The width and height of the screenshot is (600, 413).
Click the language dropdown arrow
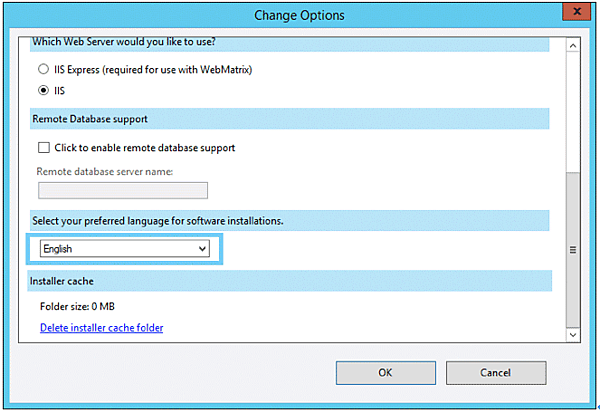click(x=203, y=248)
